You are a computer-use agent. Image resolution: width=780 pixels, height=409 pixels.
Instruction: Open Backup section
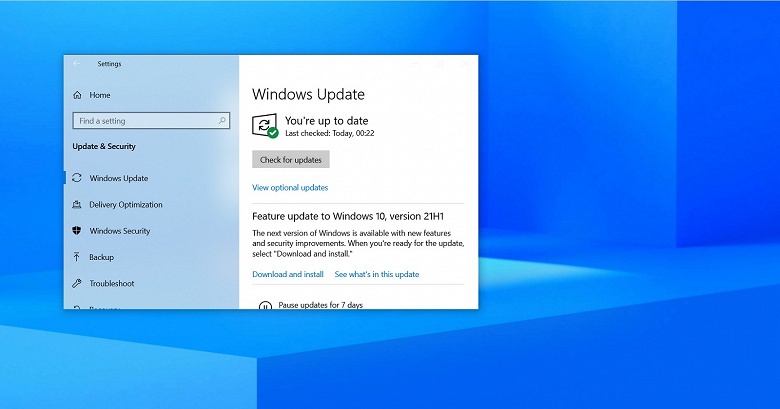(x=101, y=257)
